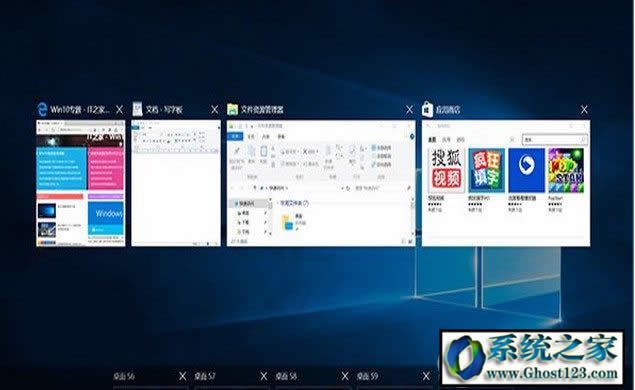Select virtual desktop 桌面 57
This screenshot has height=390, width=635.
[x=205, y=376]
